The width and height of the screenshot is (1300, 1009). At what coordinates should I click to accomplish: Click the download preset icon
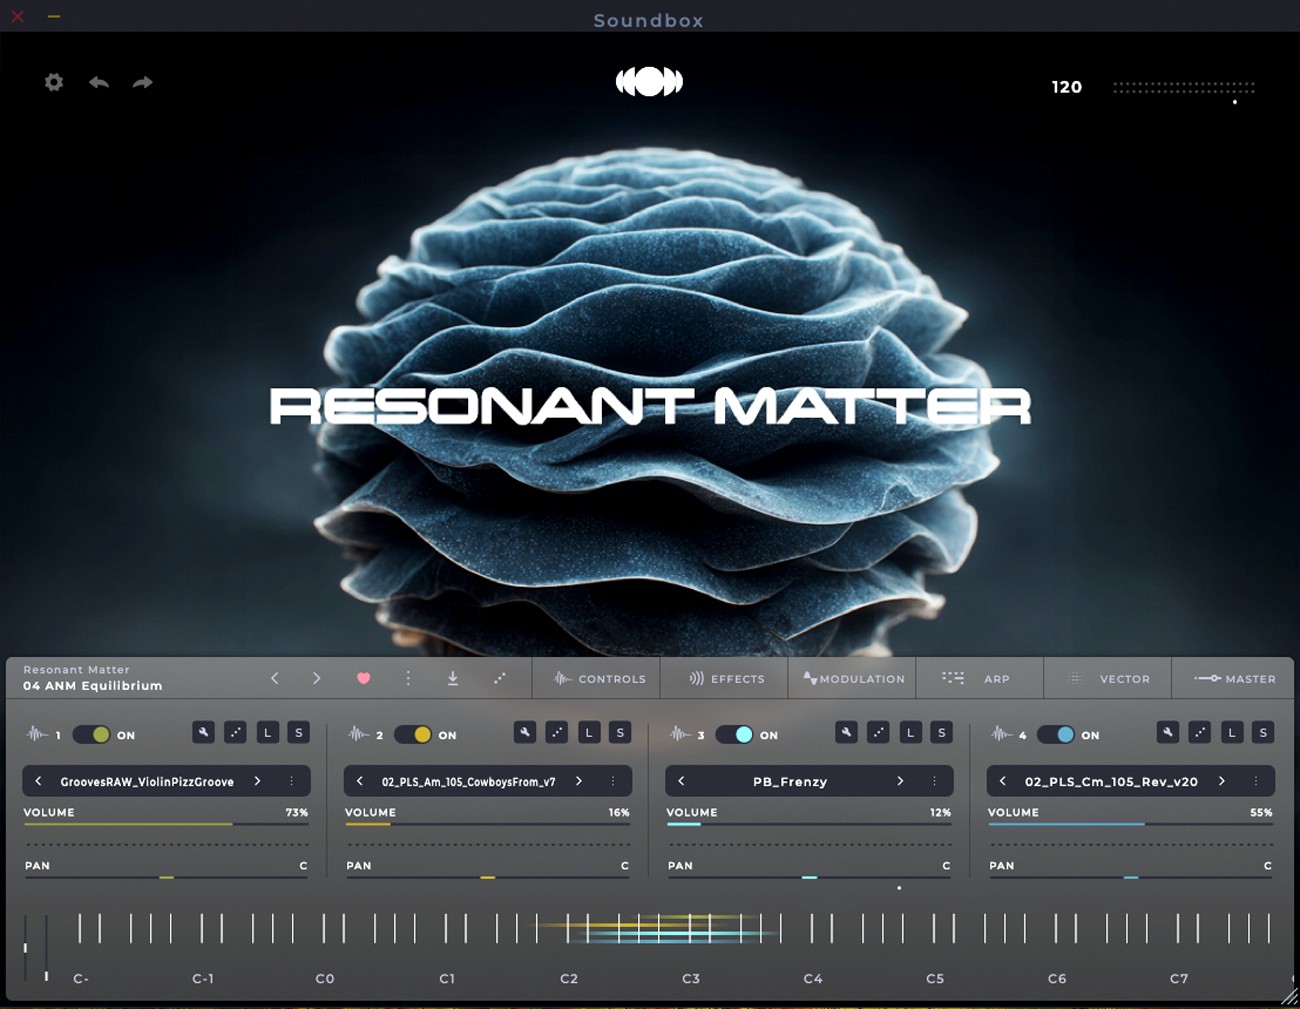453,678
